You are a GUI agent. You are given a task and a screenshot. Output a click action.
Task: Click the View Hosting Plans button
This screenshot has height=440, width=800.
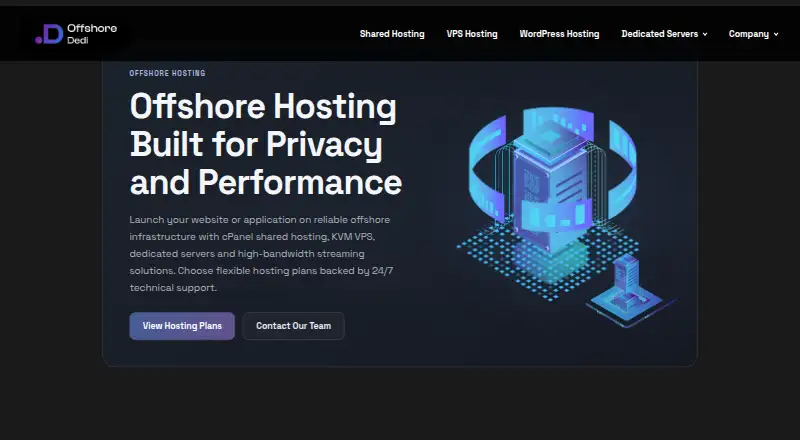coord(182,326)
